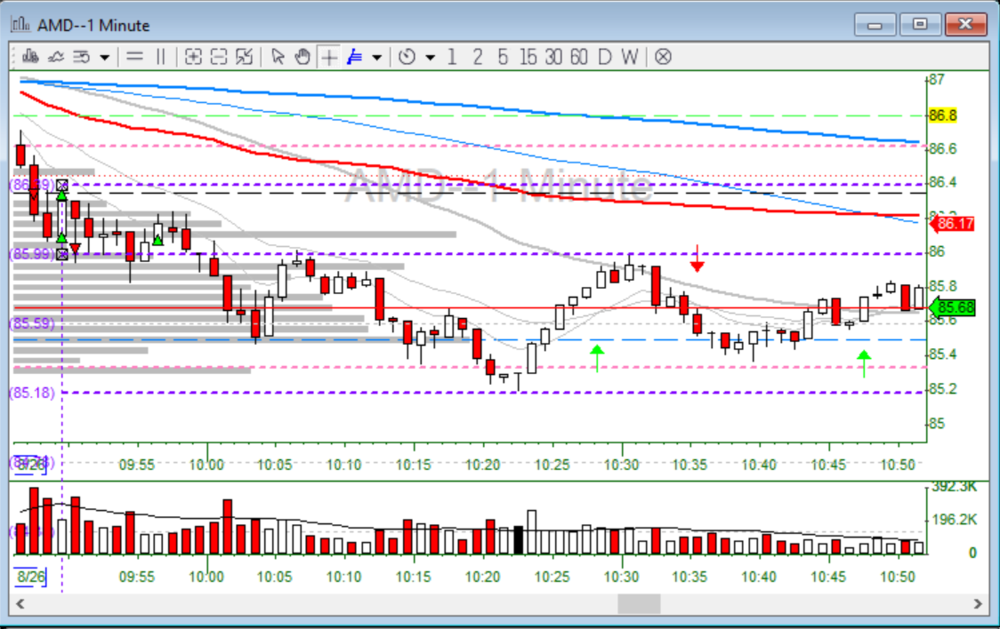The width and height of the screenshot is (1000, 629).
Task: Click the 8/26 date label under volume
Action: (31, 577)
